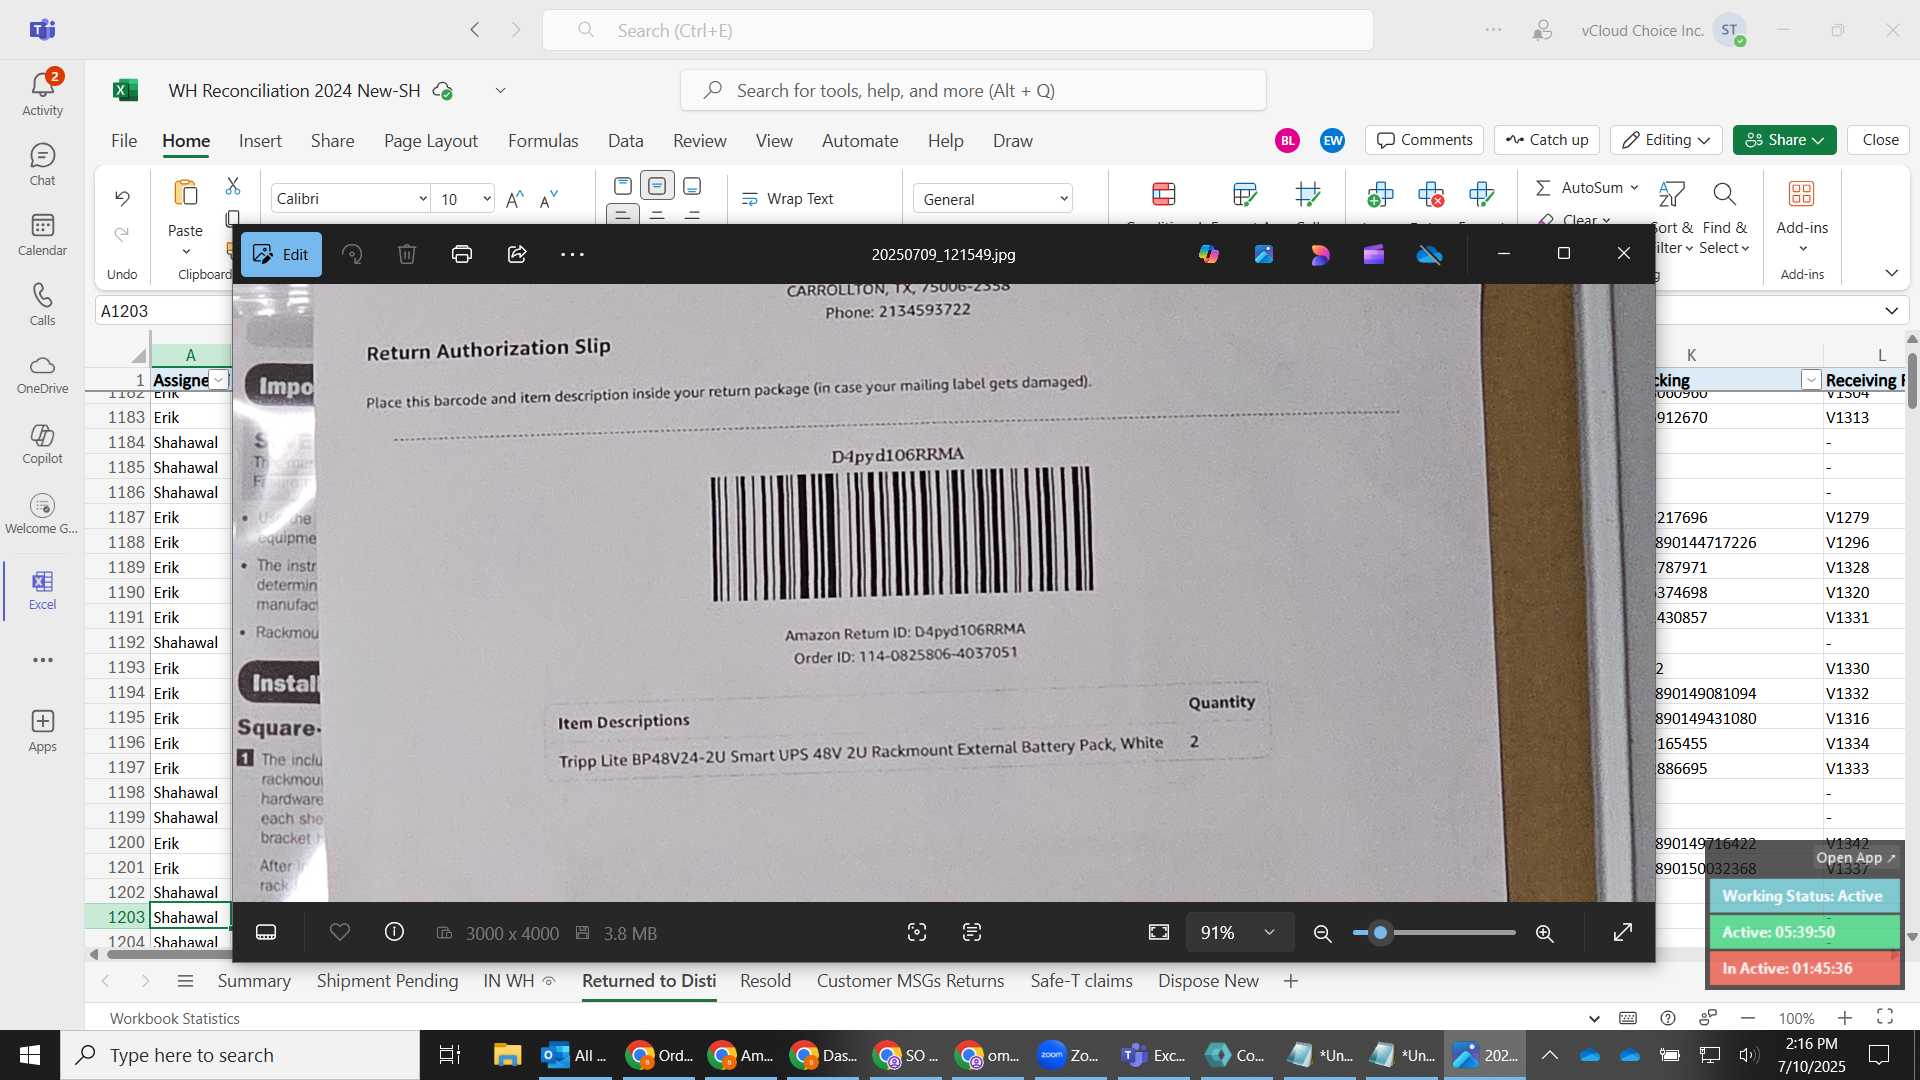Open Designer icon in Photos title bar
This screenshot has height=1080, width=1920.
point(1320,254)
